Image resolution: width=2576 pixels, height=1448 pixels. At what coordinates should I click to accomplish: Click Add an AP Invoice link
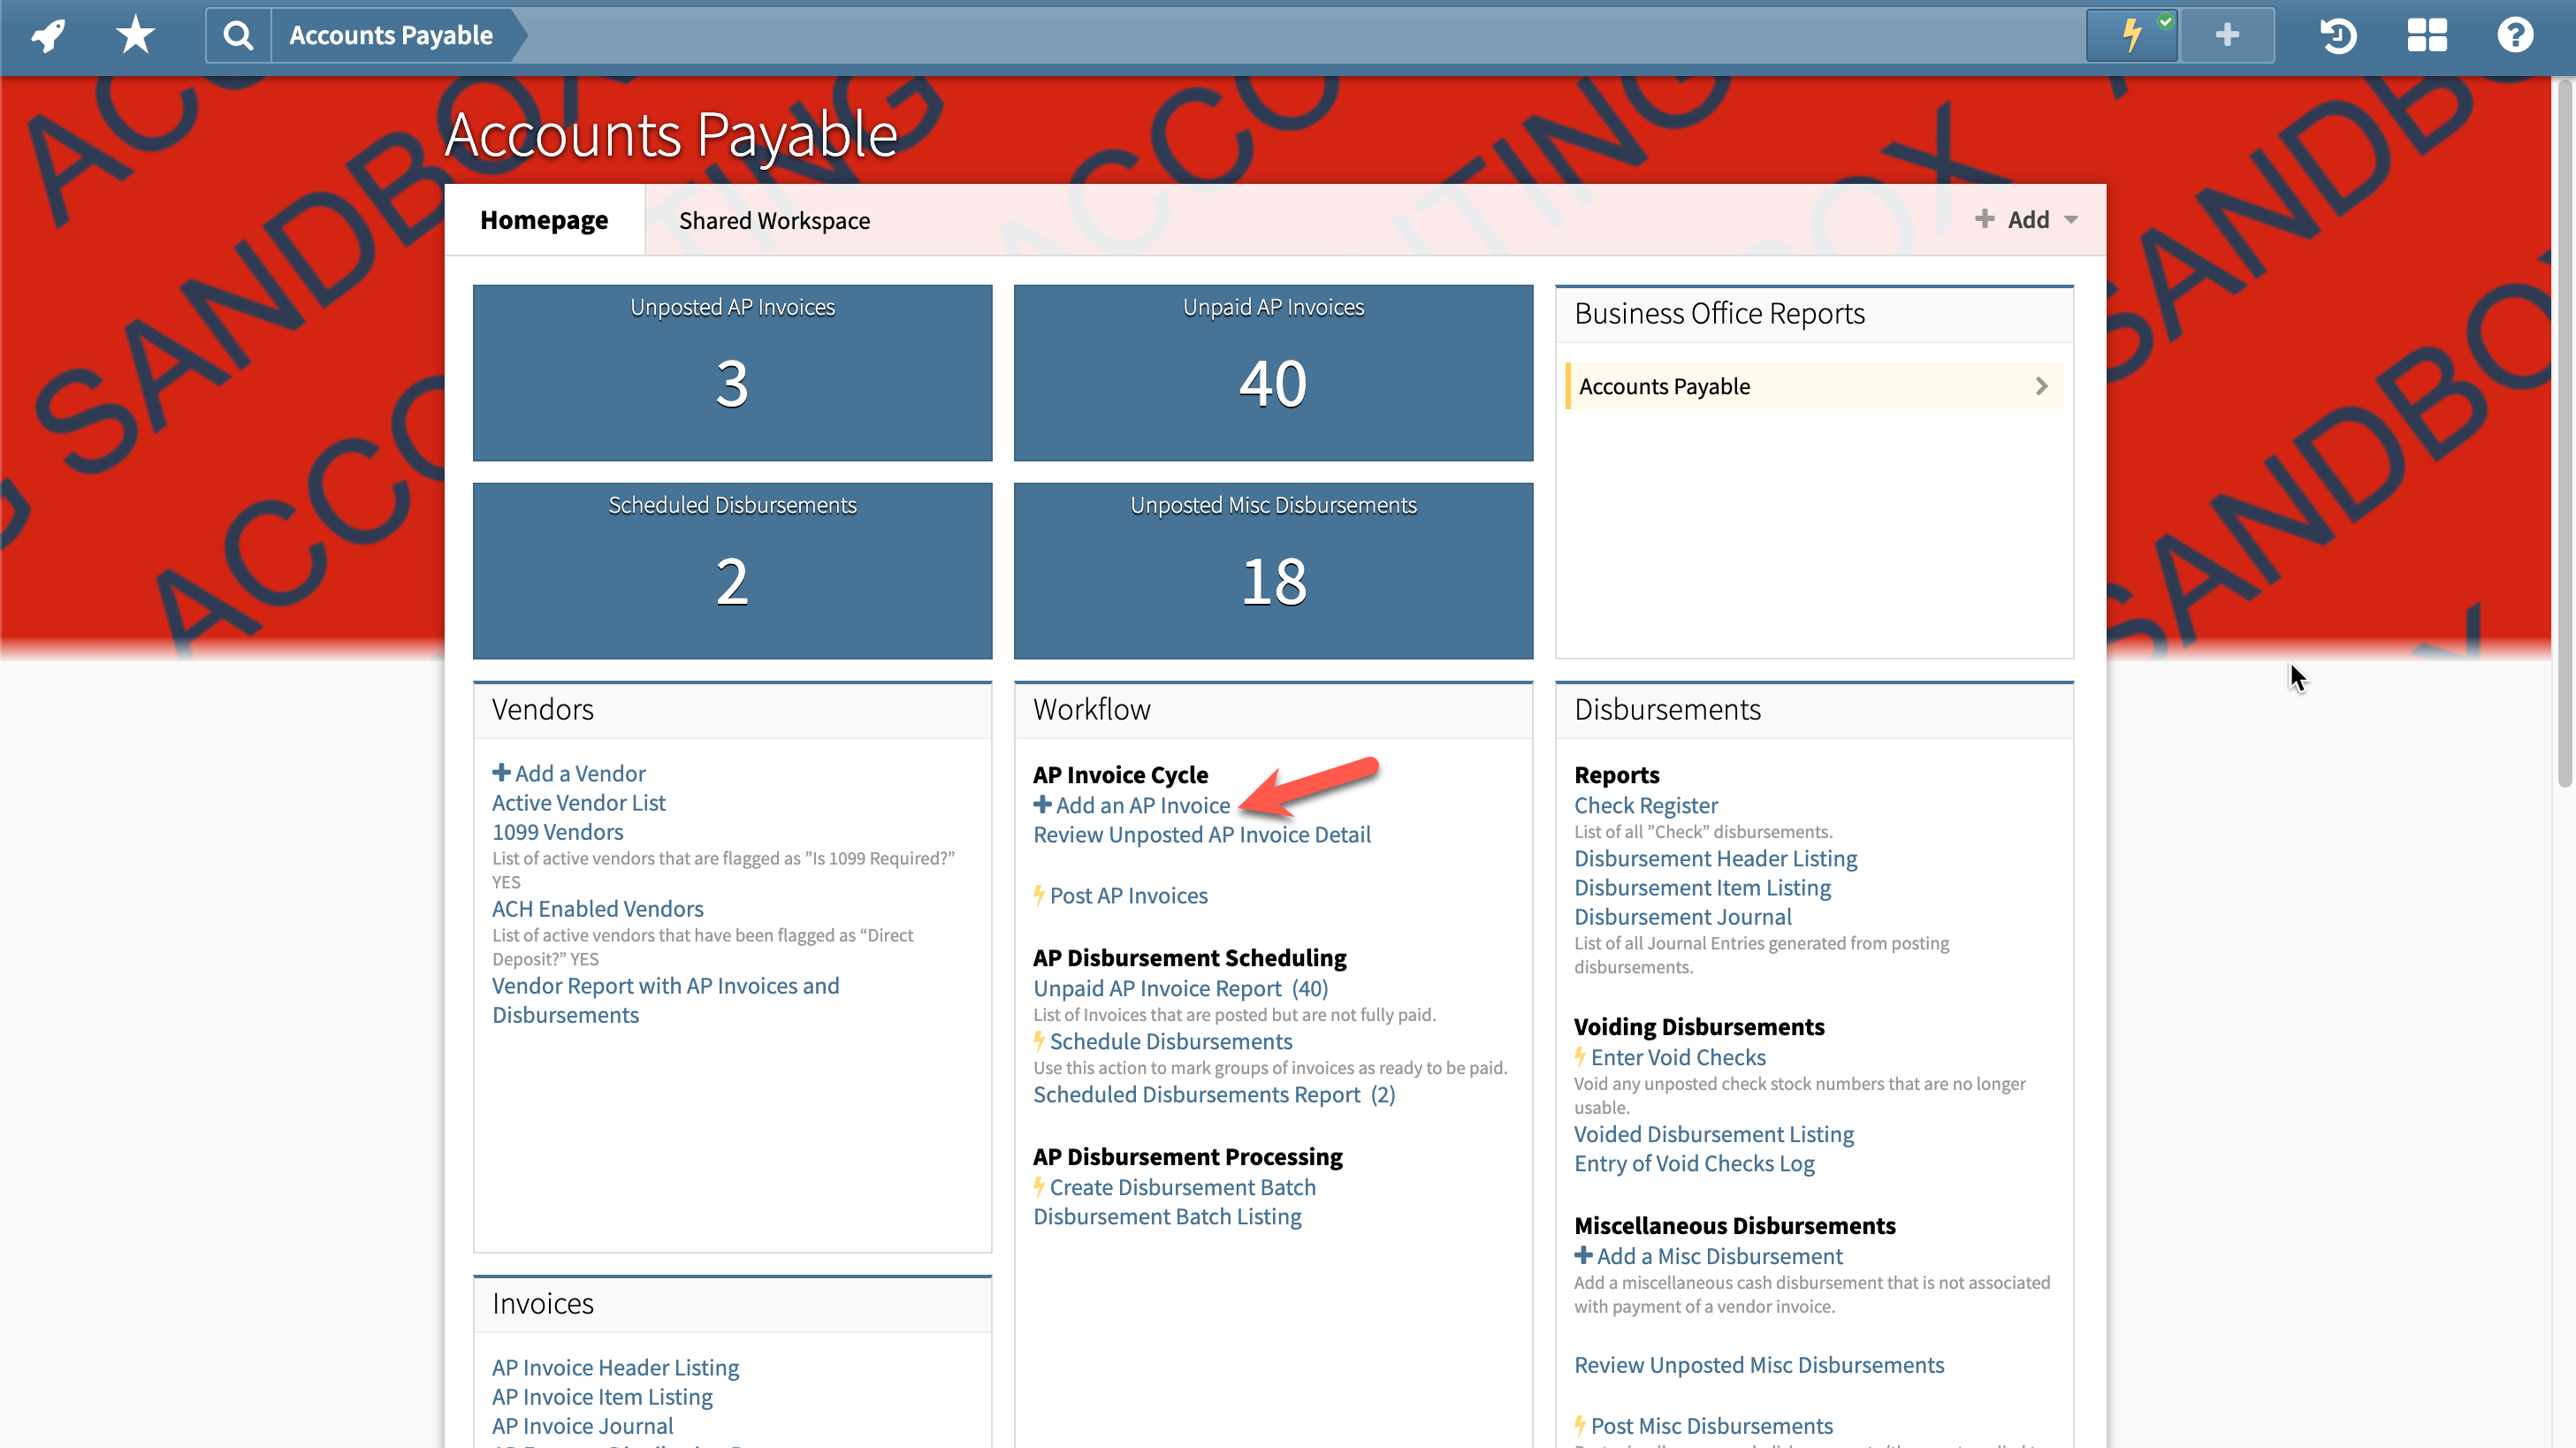1142,805
